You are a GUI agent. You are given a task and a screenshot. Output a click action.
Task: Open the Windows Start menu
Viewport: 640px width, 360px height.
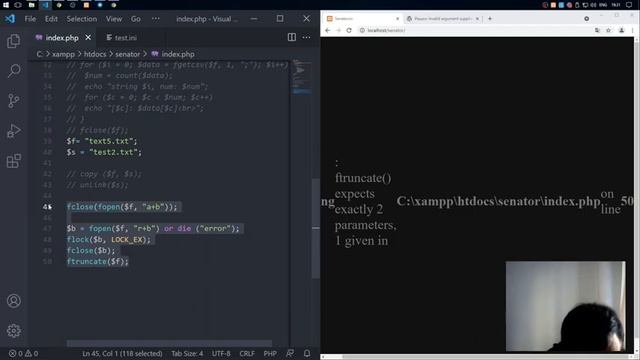(x=5, y=5)
